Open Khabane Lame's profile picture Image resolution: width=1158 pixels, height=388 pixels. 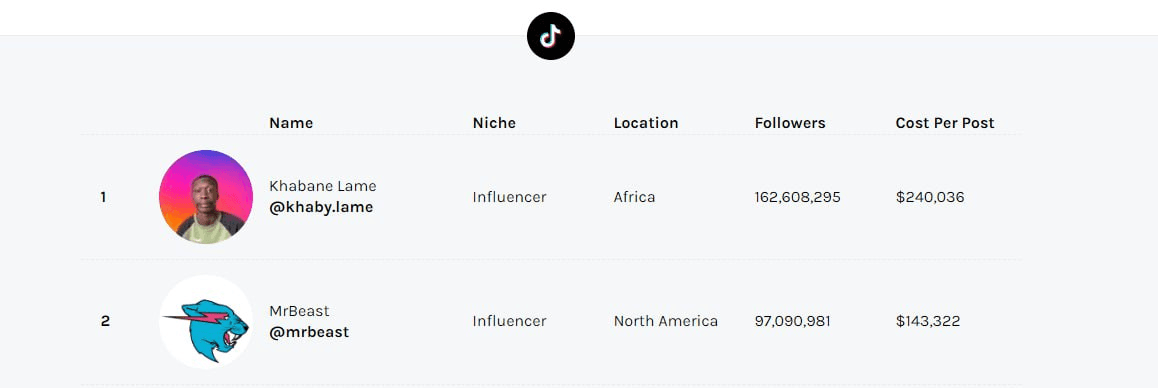click(206, 197)
